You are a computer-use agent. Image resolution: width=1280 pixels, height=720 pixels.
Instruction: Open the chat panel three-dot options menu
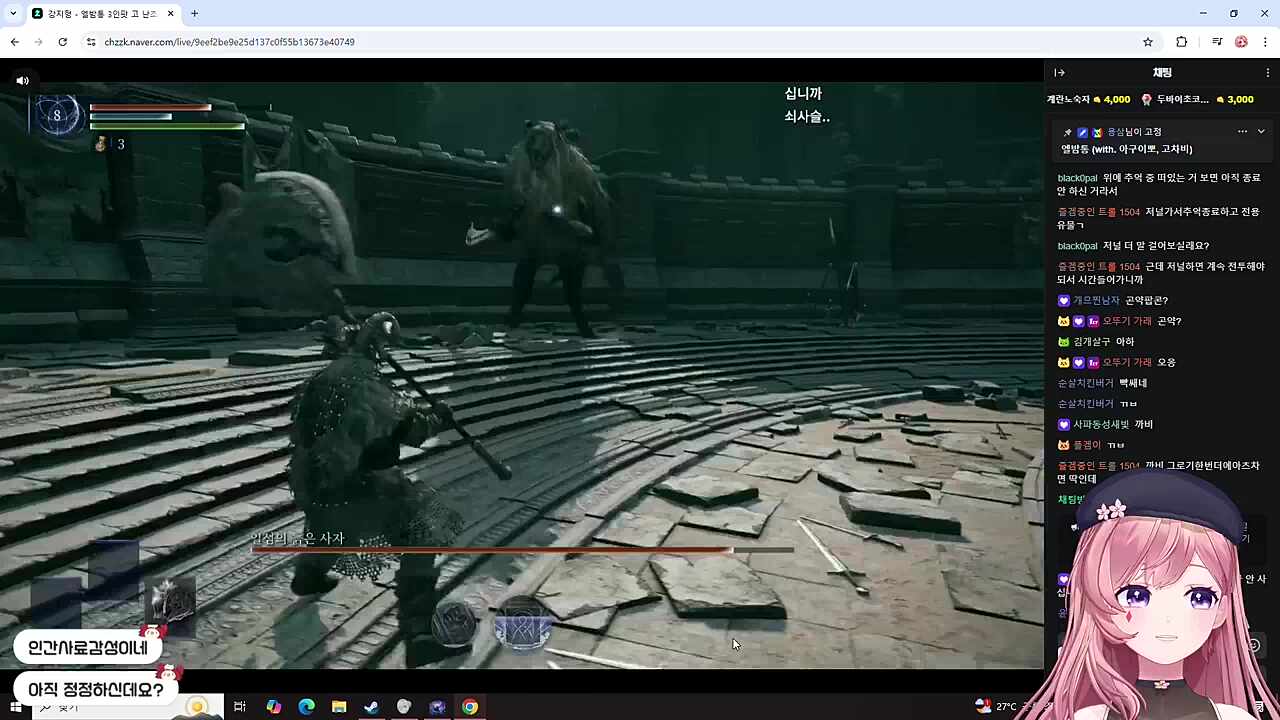(x=1268, y=72)
